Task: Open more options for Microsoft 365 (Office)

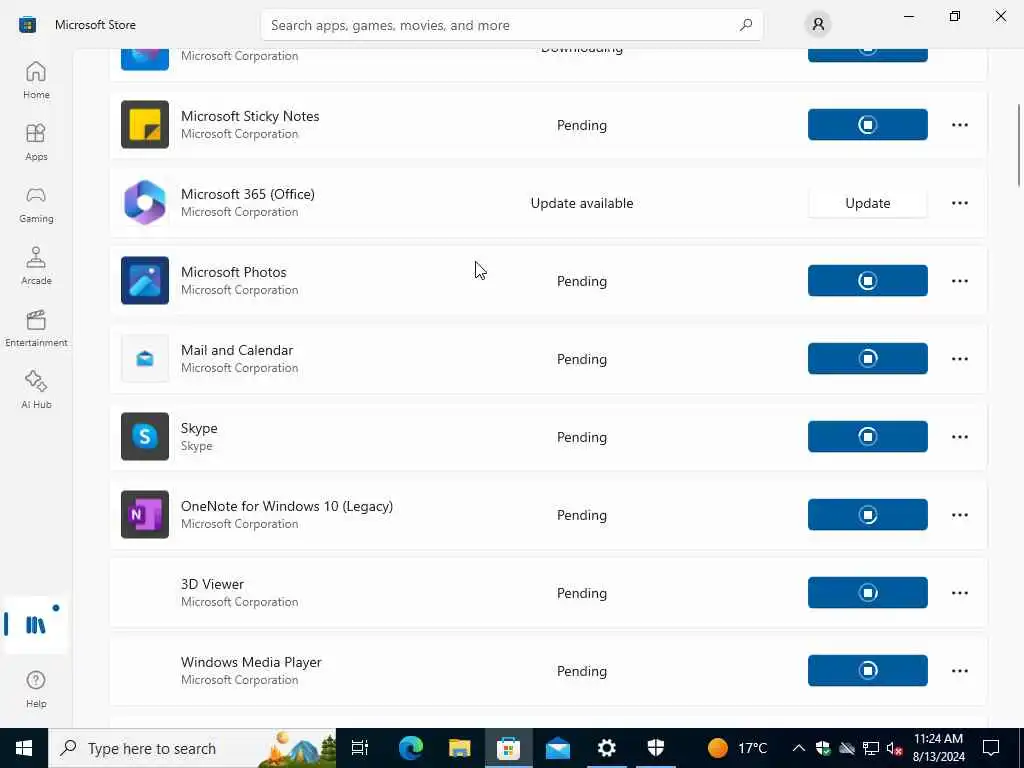Action: 959,203
